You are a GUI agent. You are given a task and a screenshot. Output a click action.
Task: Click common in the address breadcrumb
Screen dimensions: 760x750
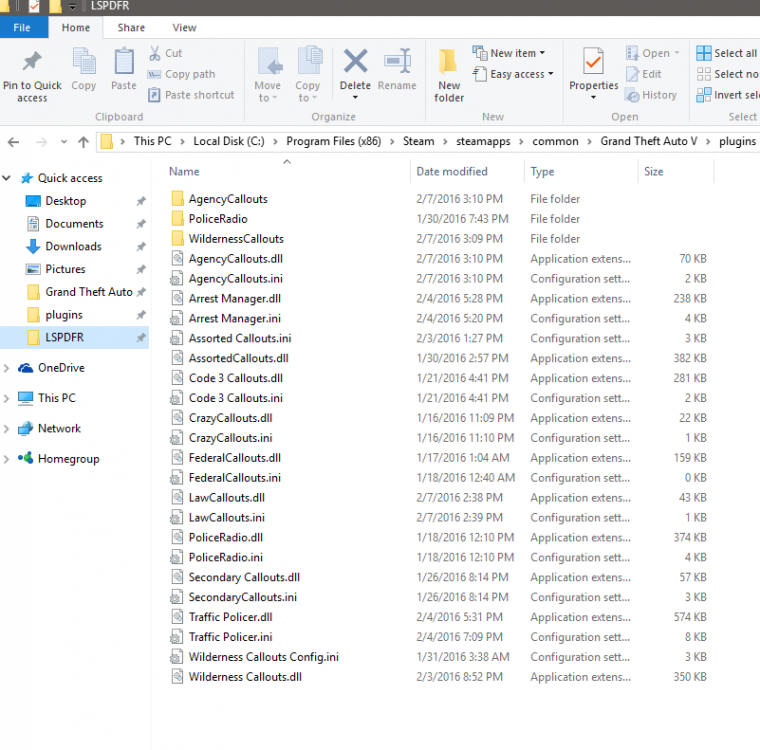(555, 141)
